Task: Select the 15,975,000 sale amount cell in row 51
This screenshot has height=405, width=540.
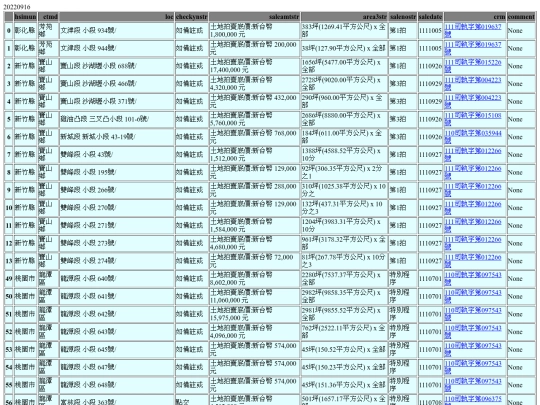Action: [x=255, y=314]
